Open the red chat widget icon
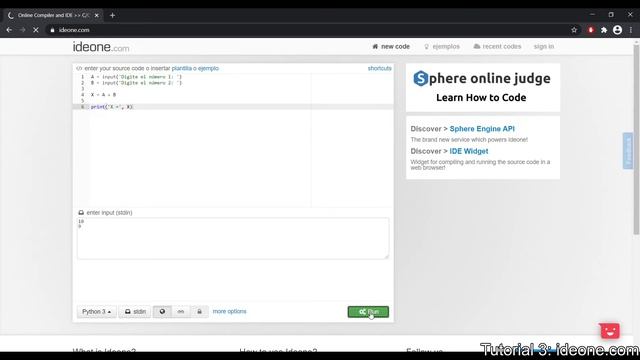The image size is (640, 360). (610, 331)
